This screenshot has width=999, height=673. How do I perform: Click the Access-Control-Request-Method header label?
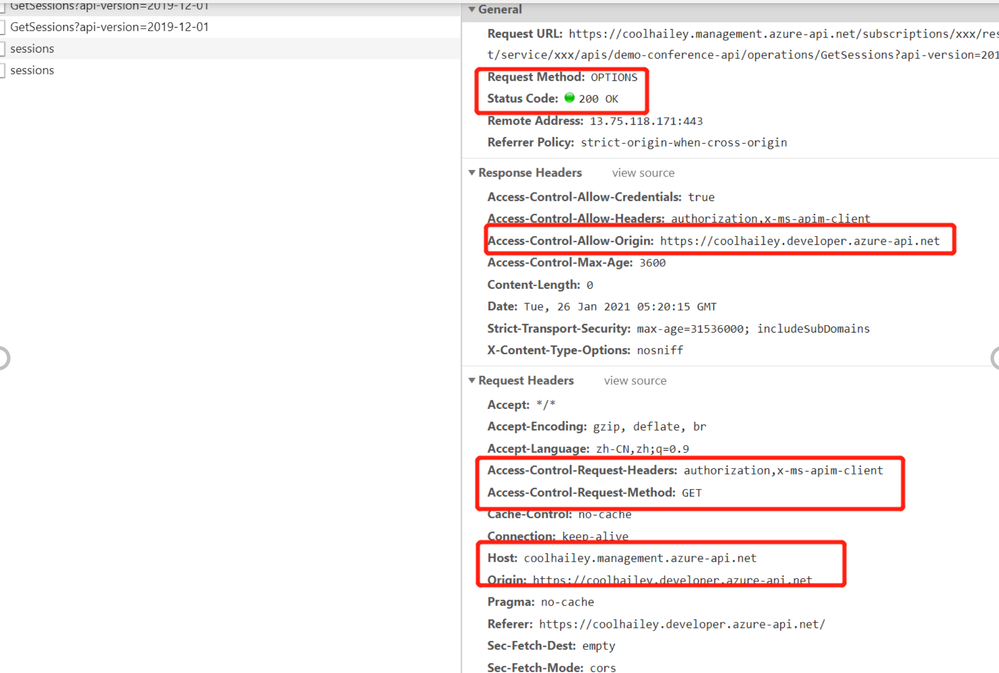(x=581, y=493)
